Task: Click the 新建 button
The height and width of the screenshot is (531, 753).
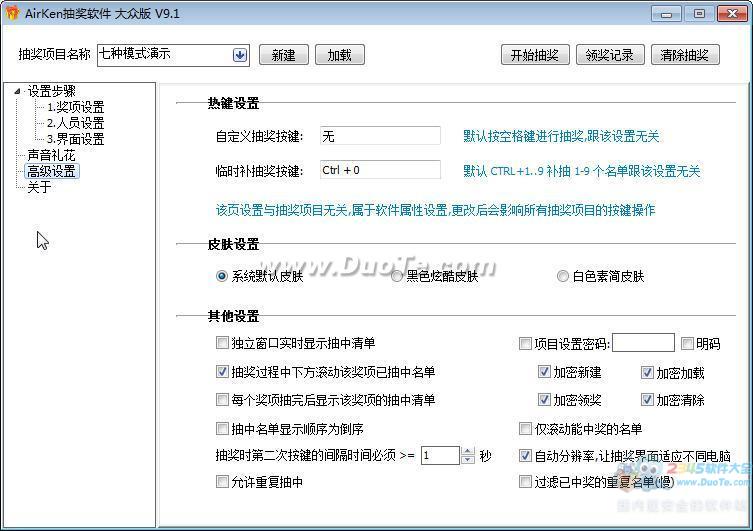Action: tap(283, 55)
